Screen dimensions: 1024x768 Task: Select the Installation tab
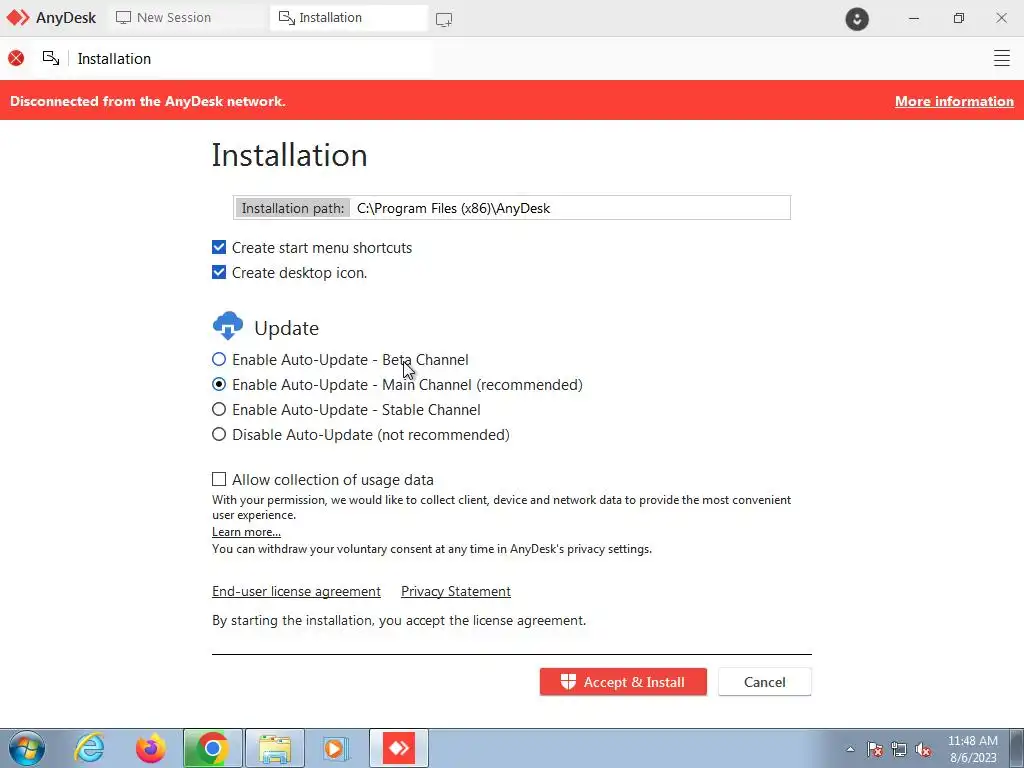point(349,18)
